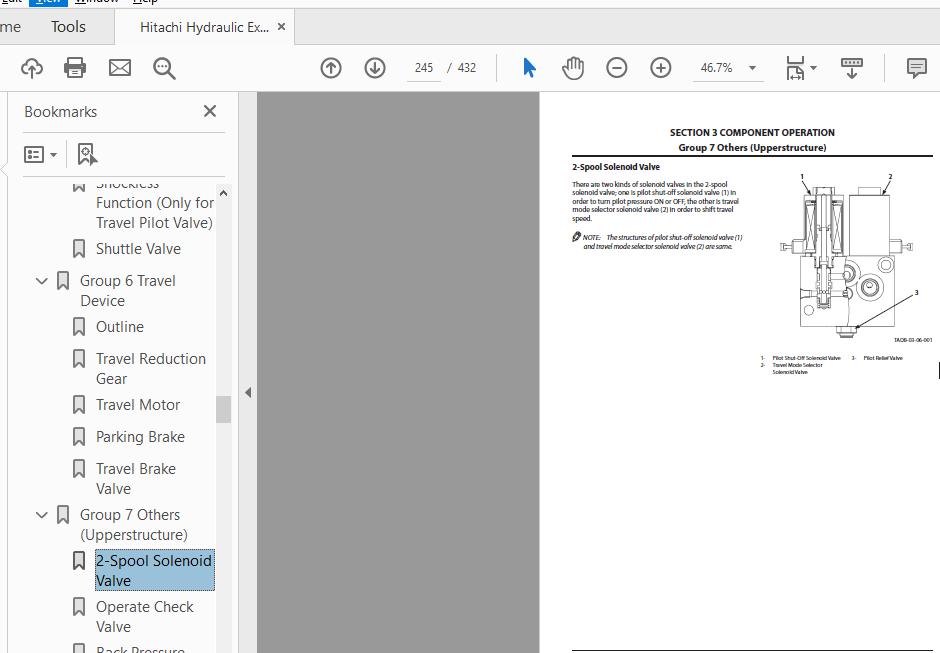Open Travel Motor bookmark
The width and height of the screenshot is (940, 653).
138,405
